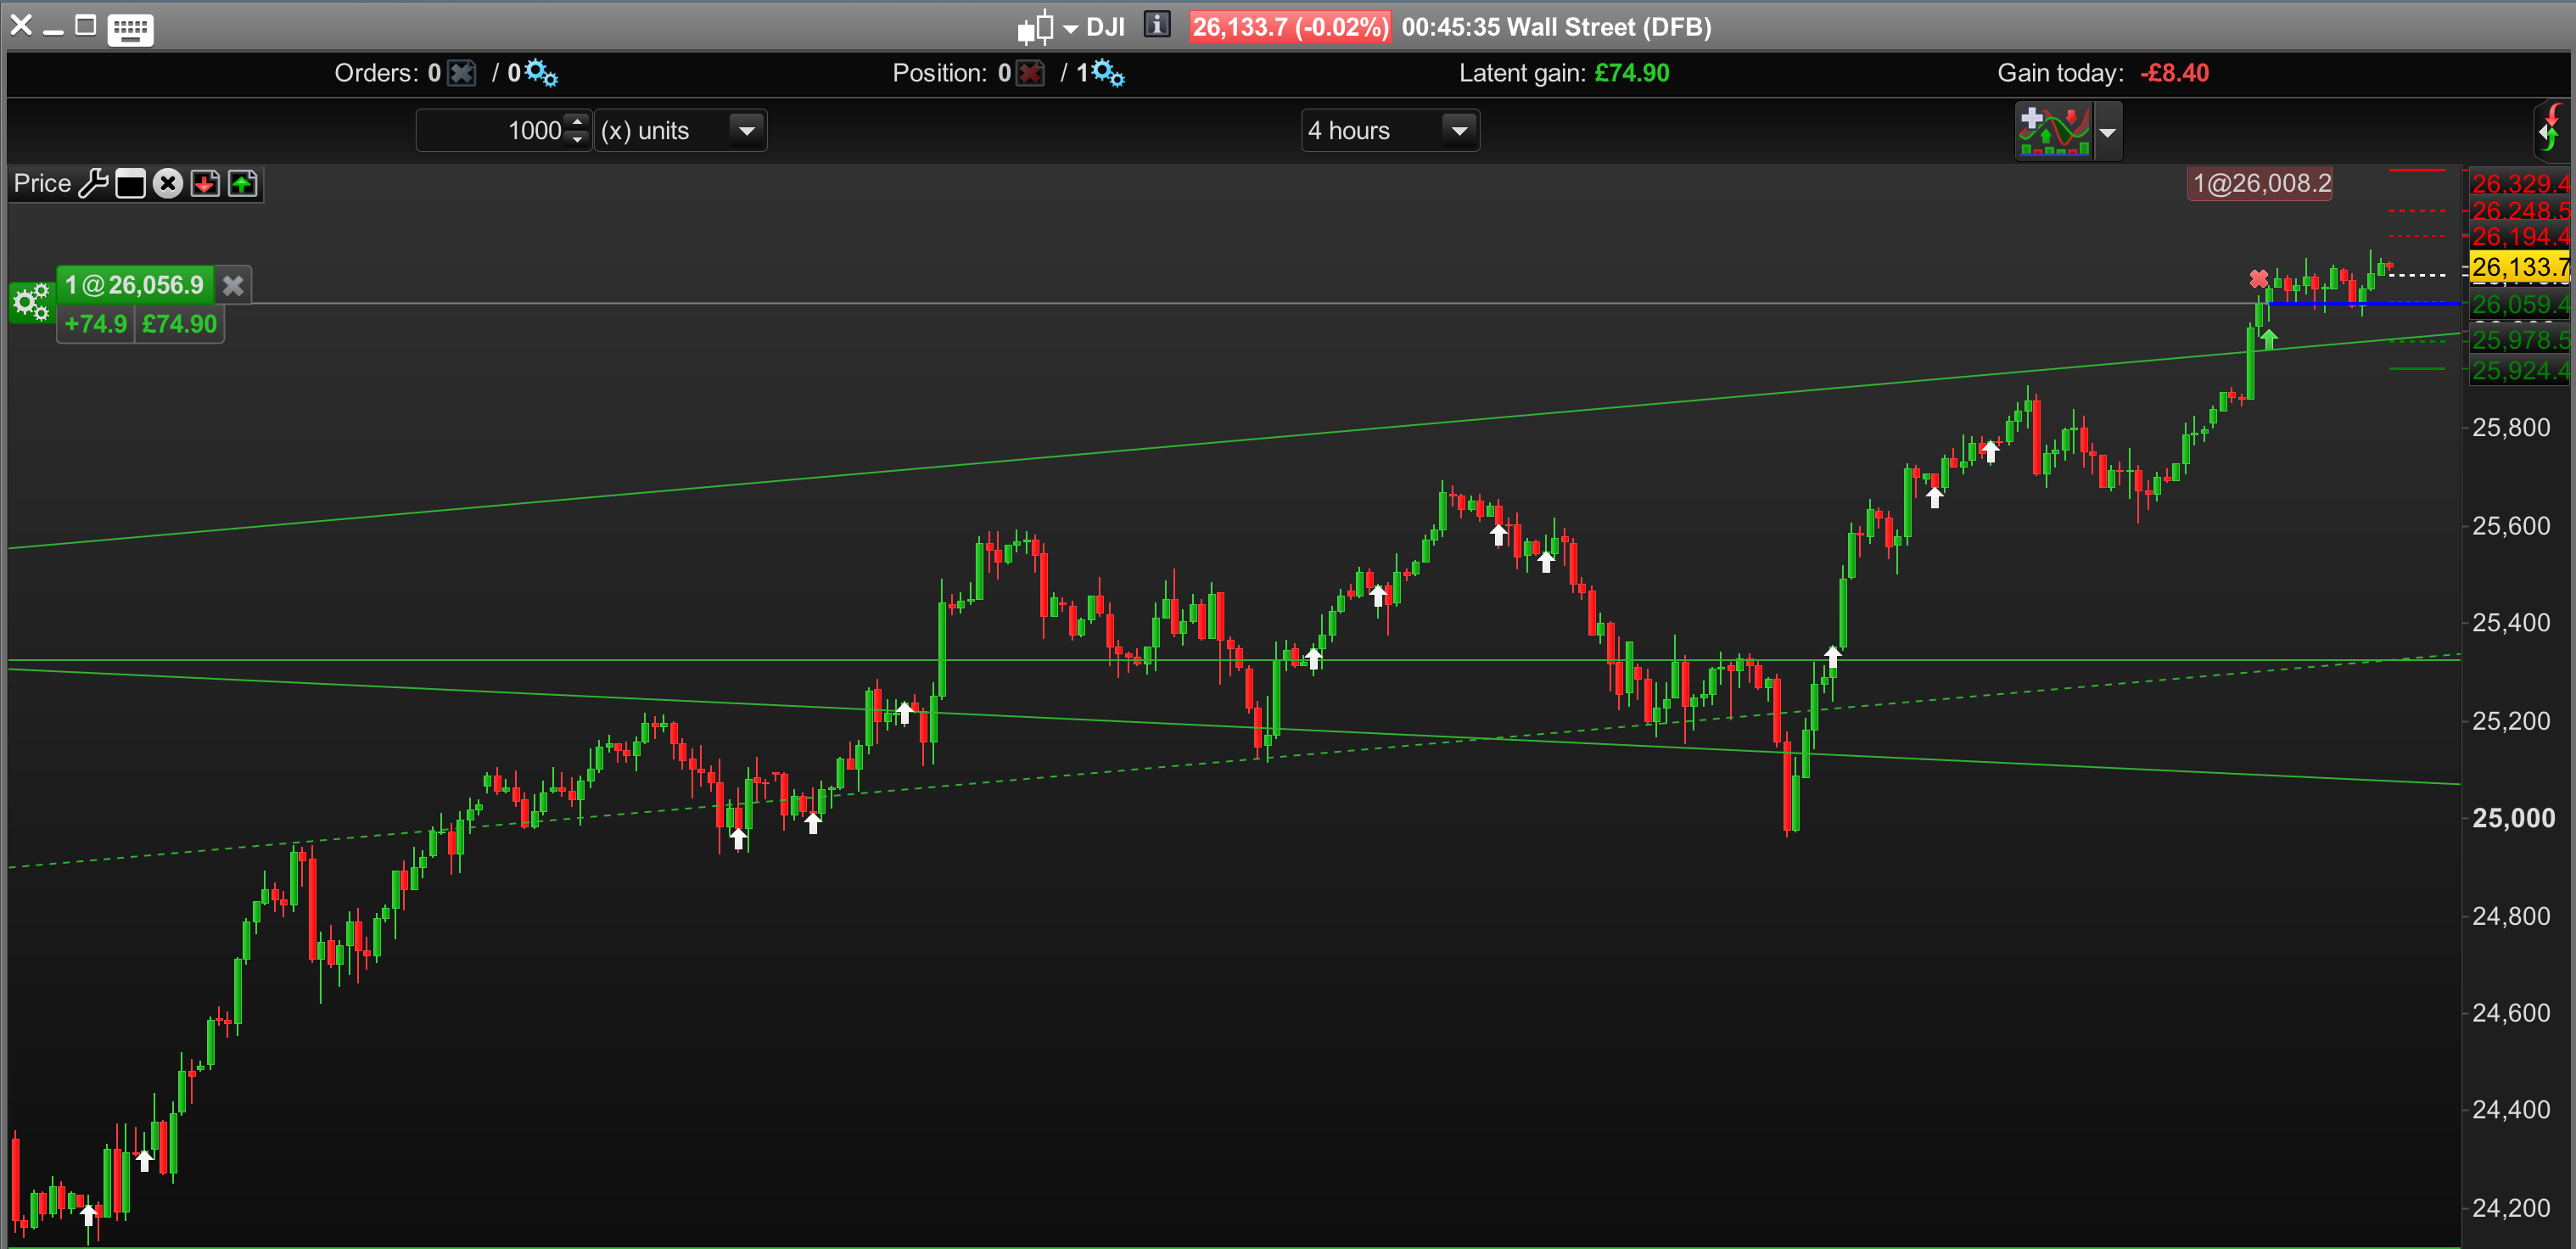Click the Price settings wrench icon
This screenshot has height=1249, width=2576.
click(x=93, y=184)
